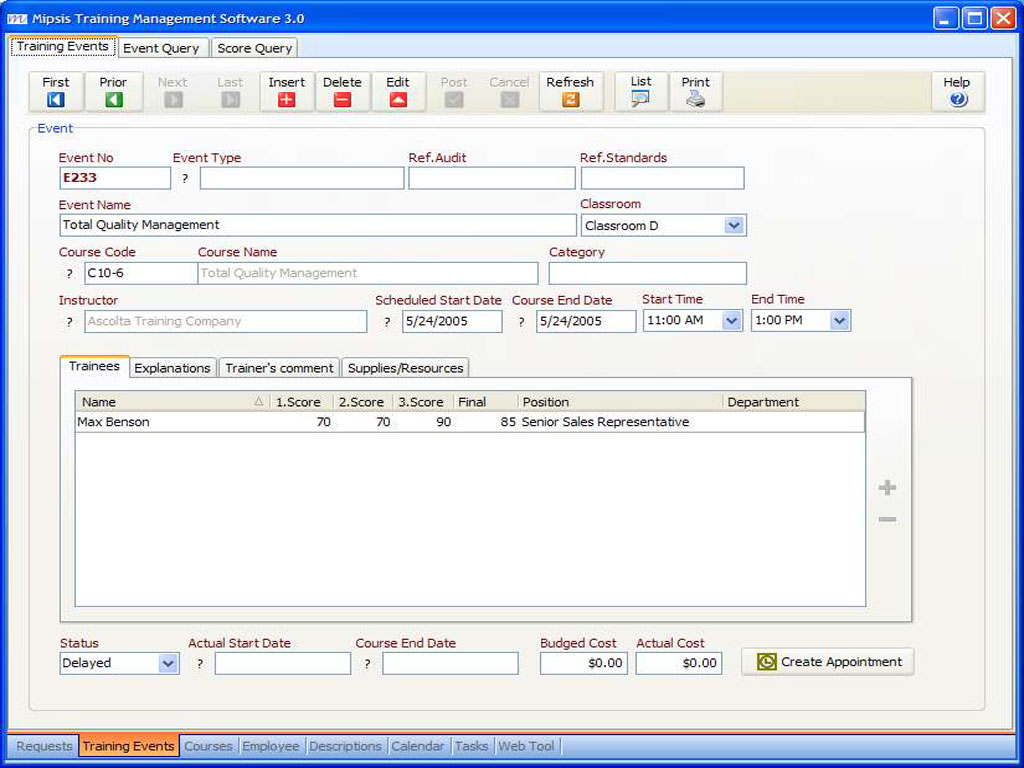Print the training event

[x=696, y=91]
